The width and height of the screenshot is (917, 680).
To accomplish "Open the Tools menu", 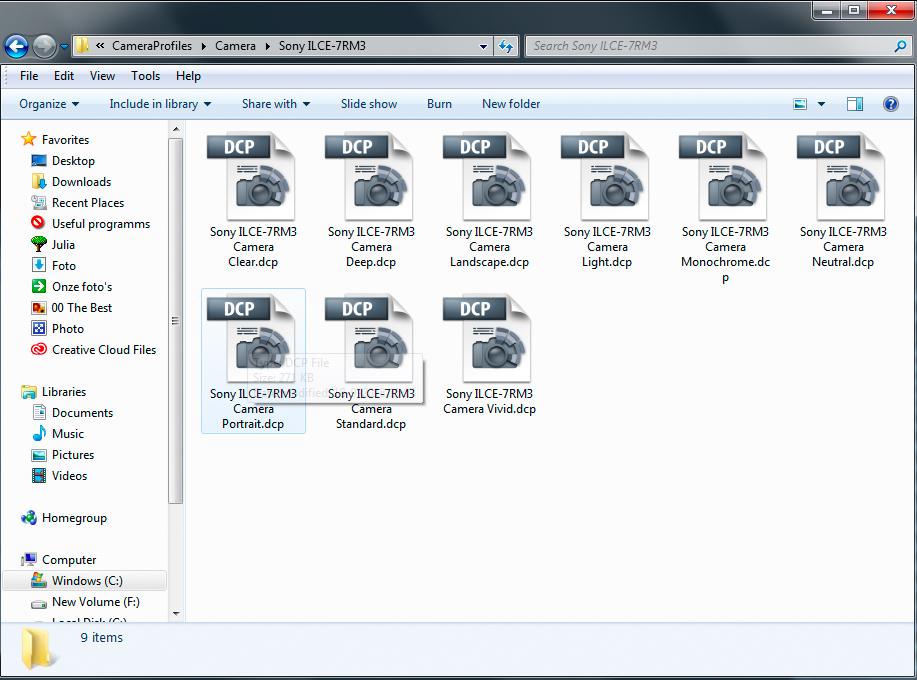I will [x=145, y=76].
